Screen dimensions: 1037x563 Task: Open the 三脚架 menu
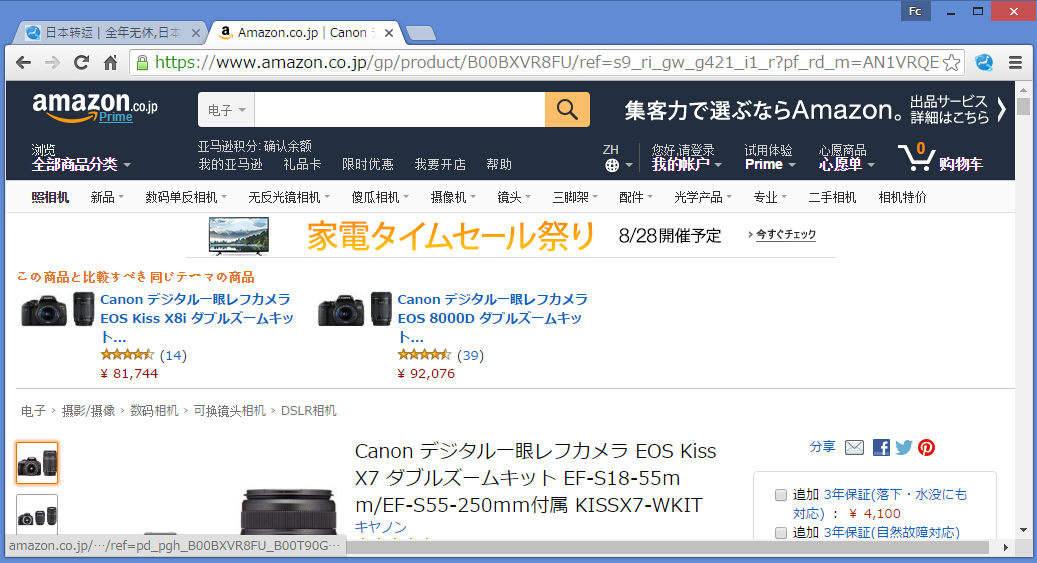575,197
